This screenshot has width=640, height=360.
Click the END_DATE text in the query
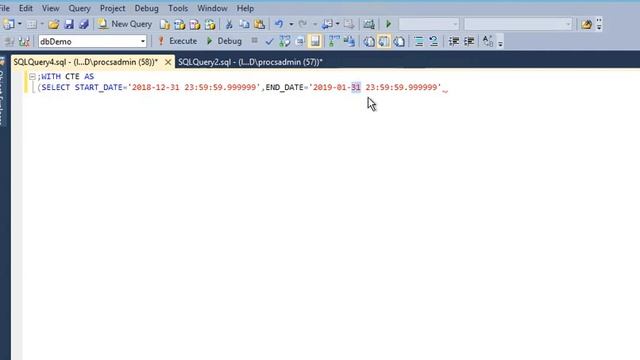pos(284,87)
